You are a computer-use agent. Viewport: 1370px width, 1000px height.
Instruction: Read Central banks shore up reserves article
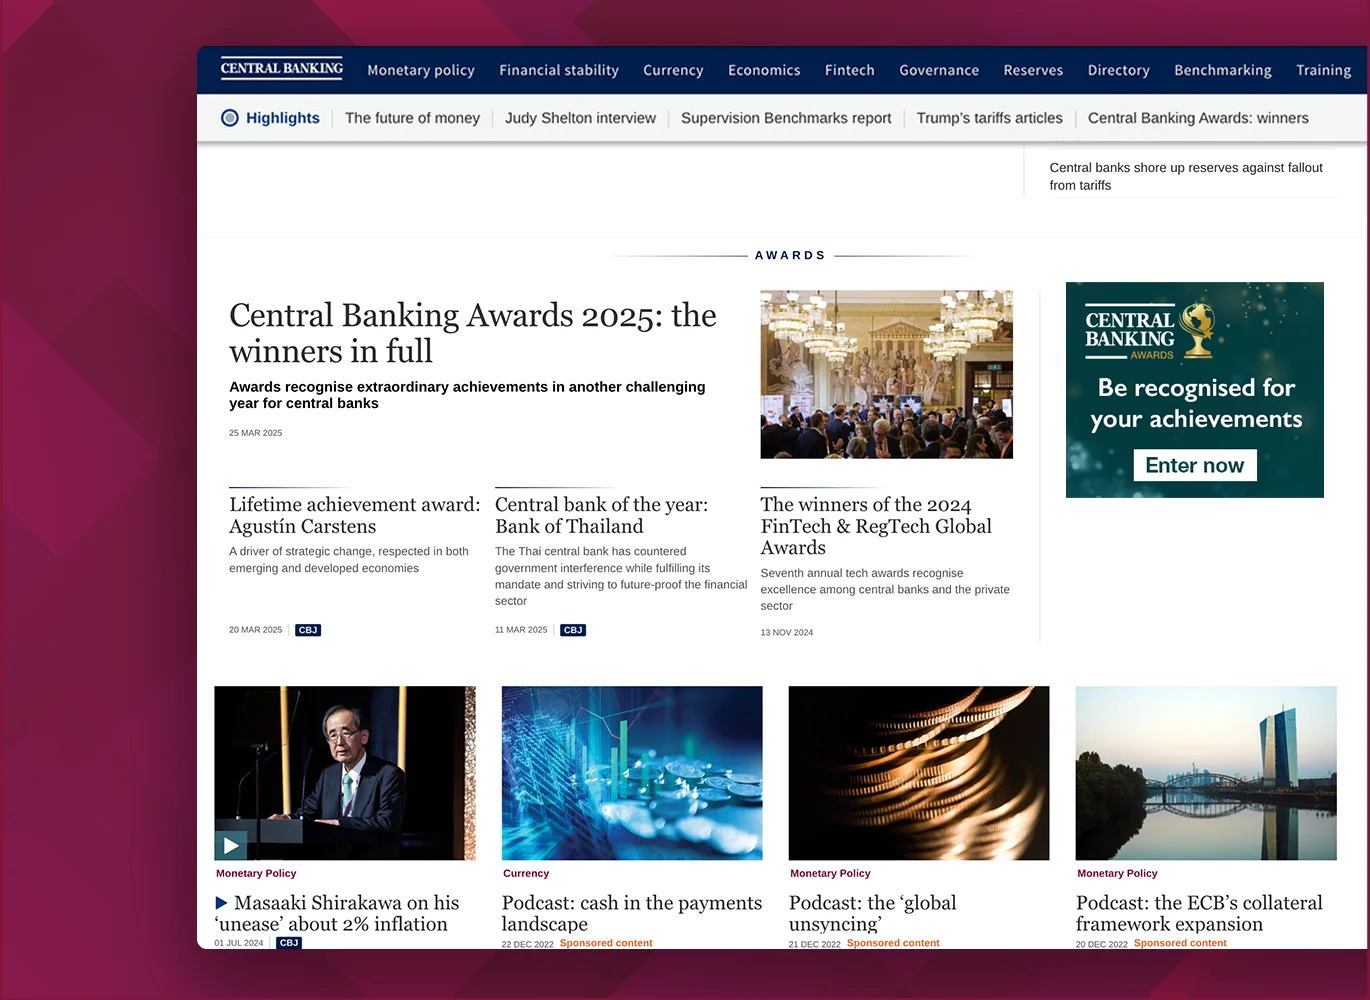click(x=1185, y=176)
